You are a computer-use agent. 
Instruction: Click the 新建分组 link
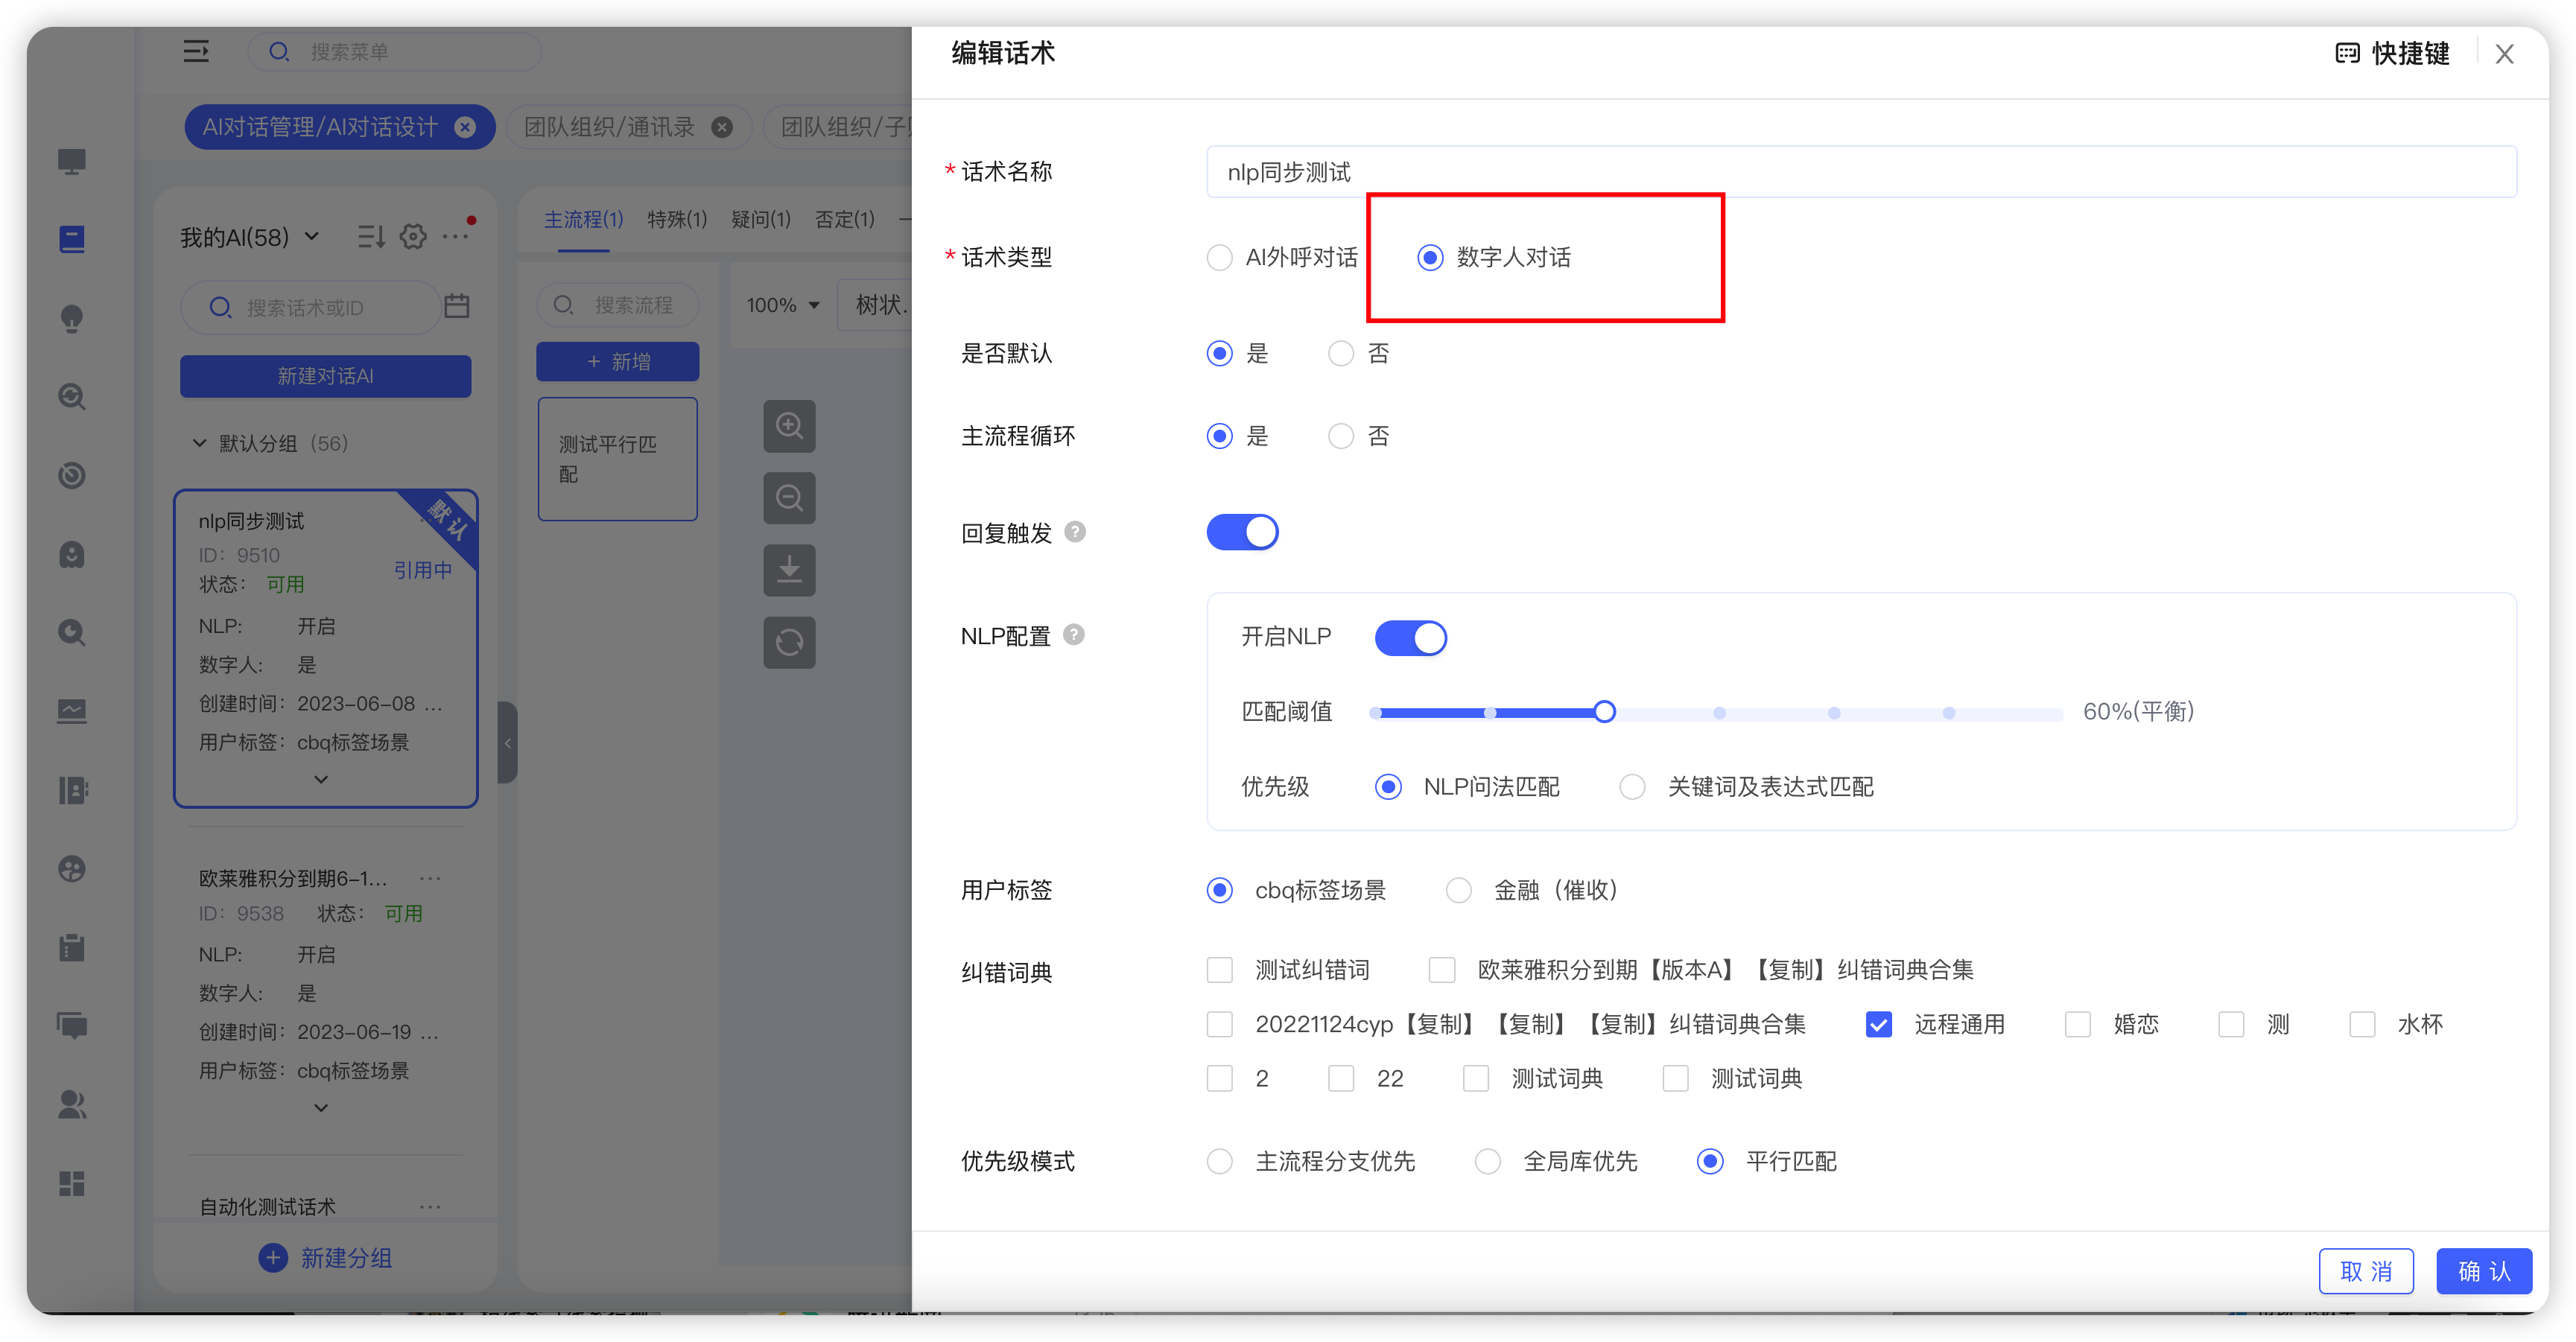point(325,1258)
